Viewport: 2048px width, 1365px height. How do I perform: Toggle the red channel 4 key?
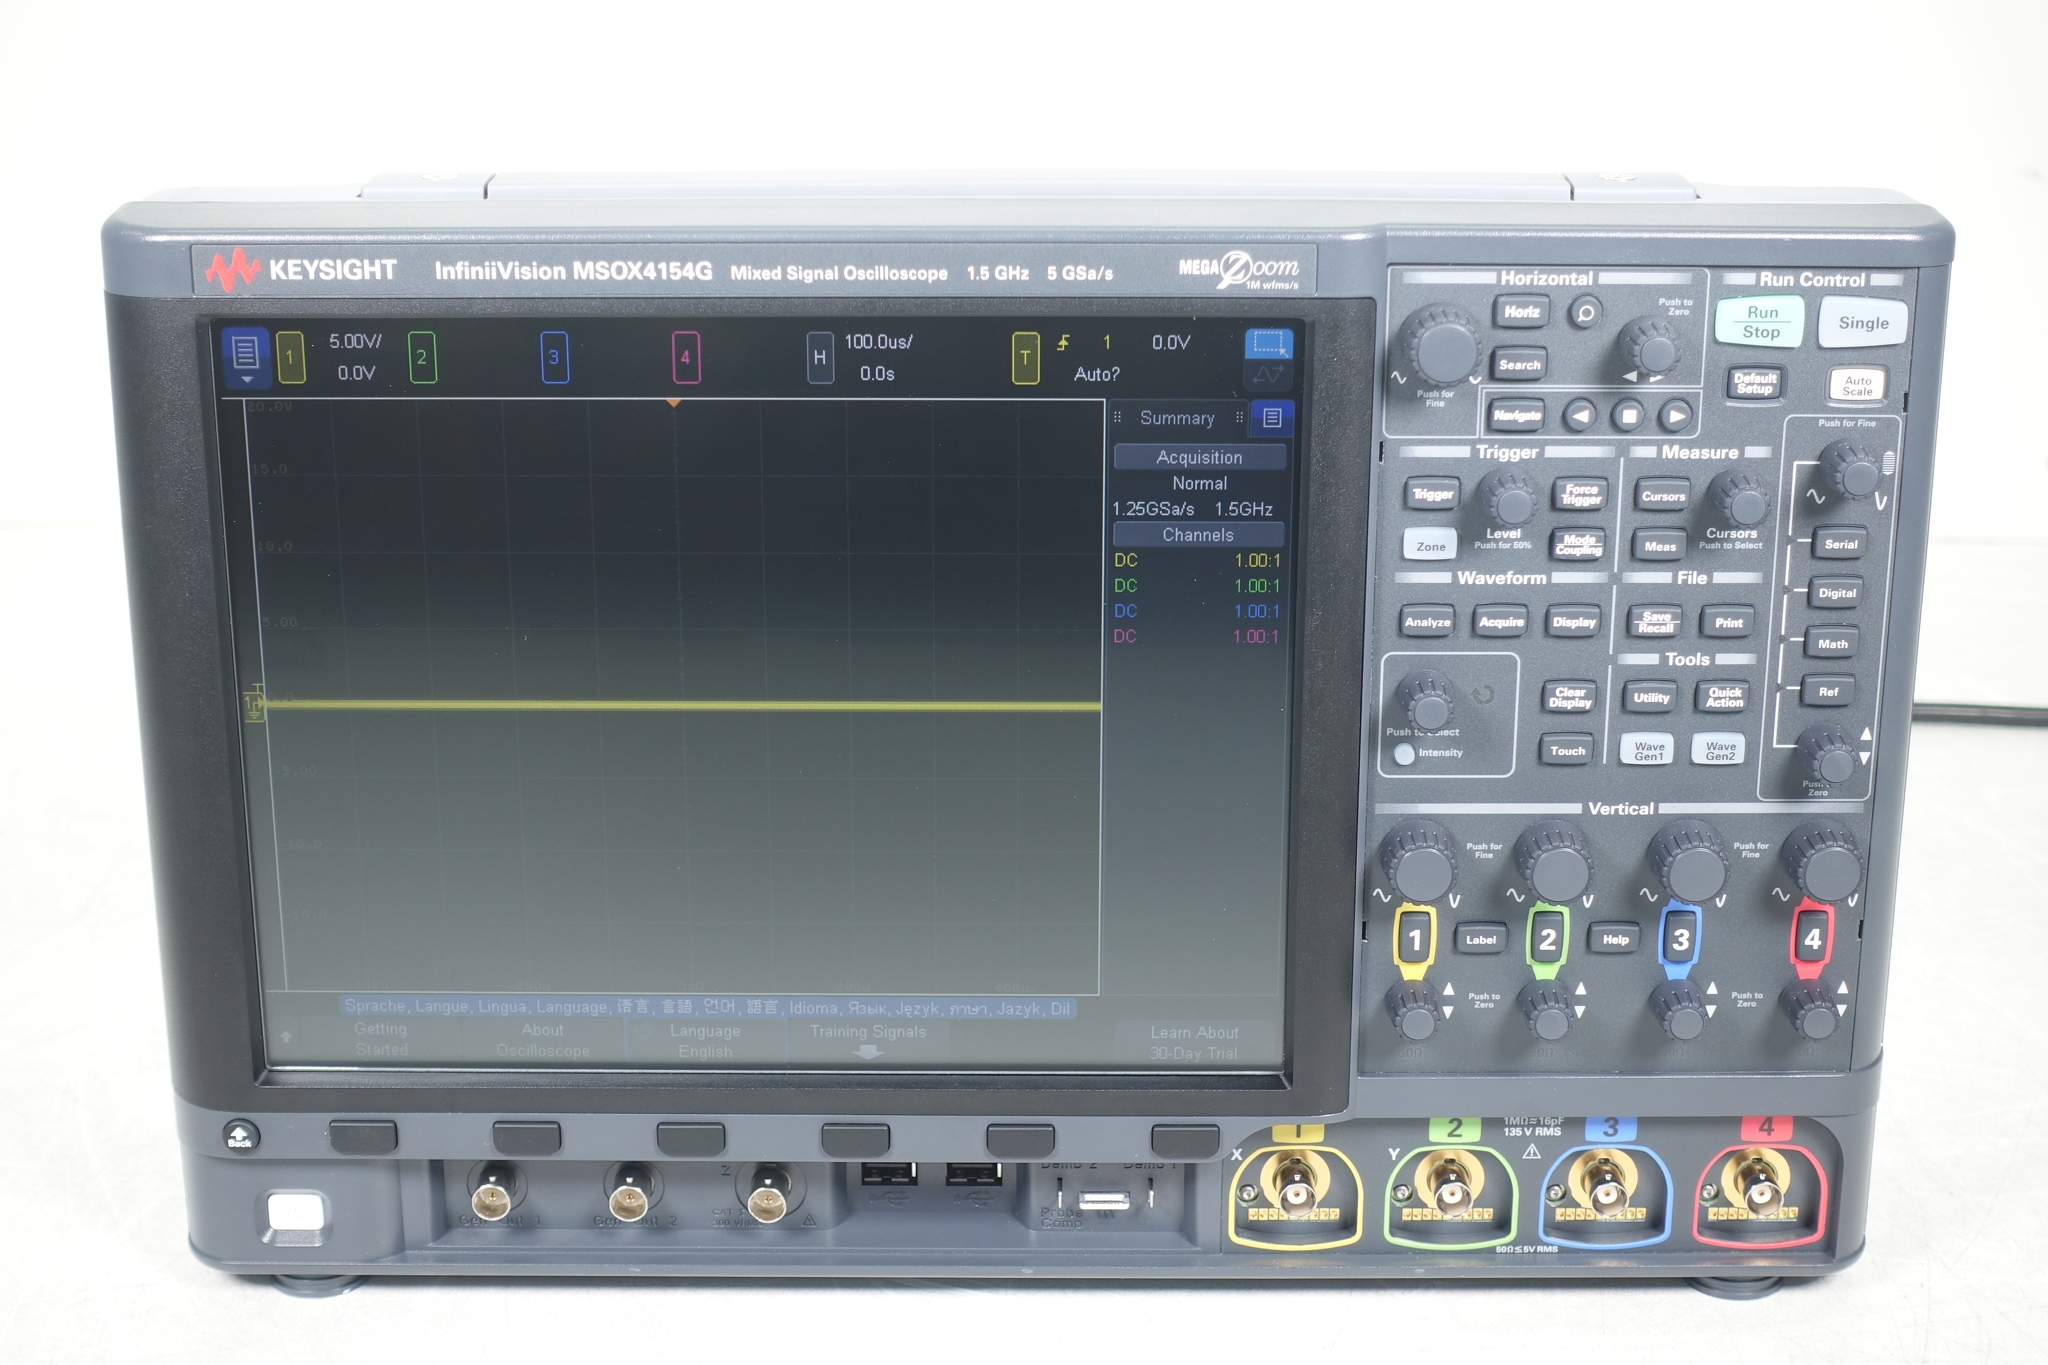tap(1812, 940)
